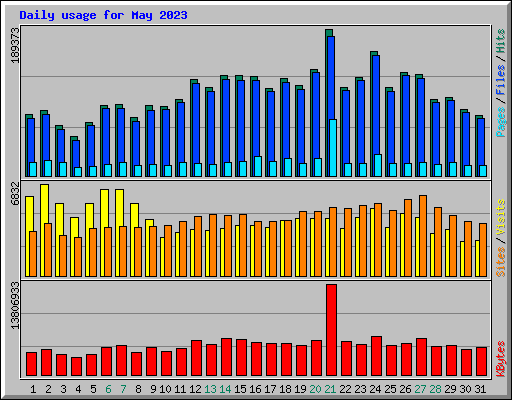Click the green weekend day label 27
Viewport: 512px width, 400px height.
420,389
